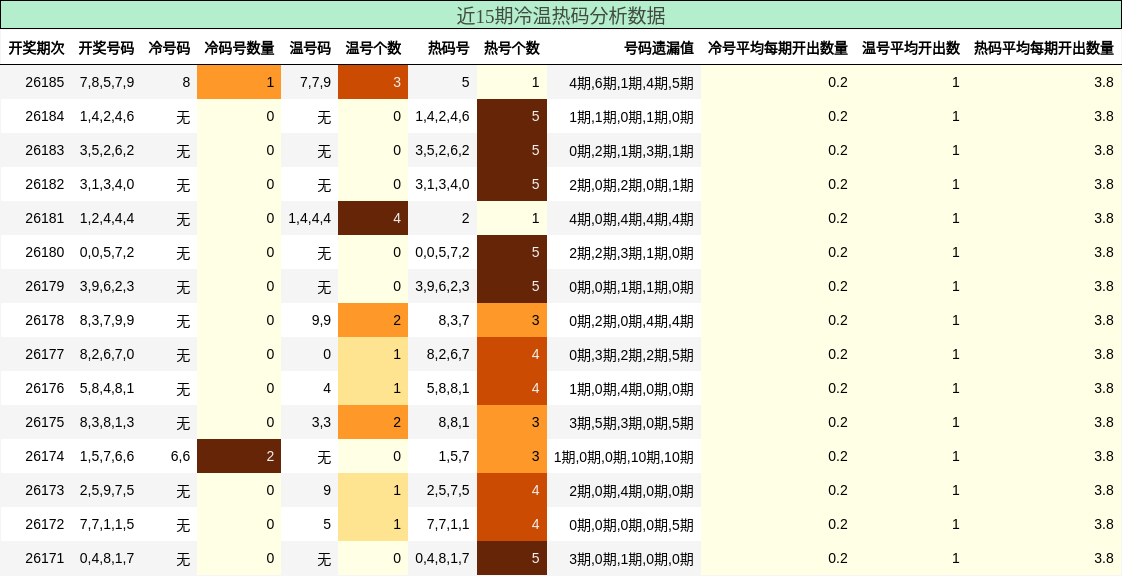This screenshot has height=576, width=1122.
Task: Click hot numbers 8,8,1 in row 26175
Action: pyautogui.click(x=454, y=422)
